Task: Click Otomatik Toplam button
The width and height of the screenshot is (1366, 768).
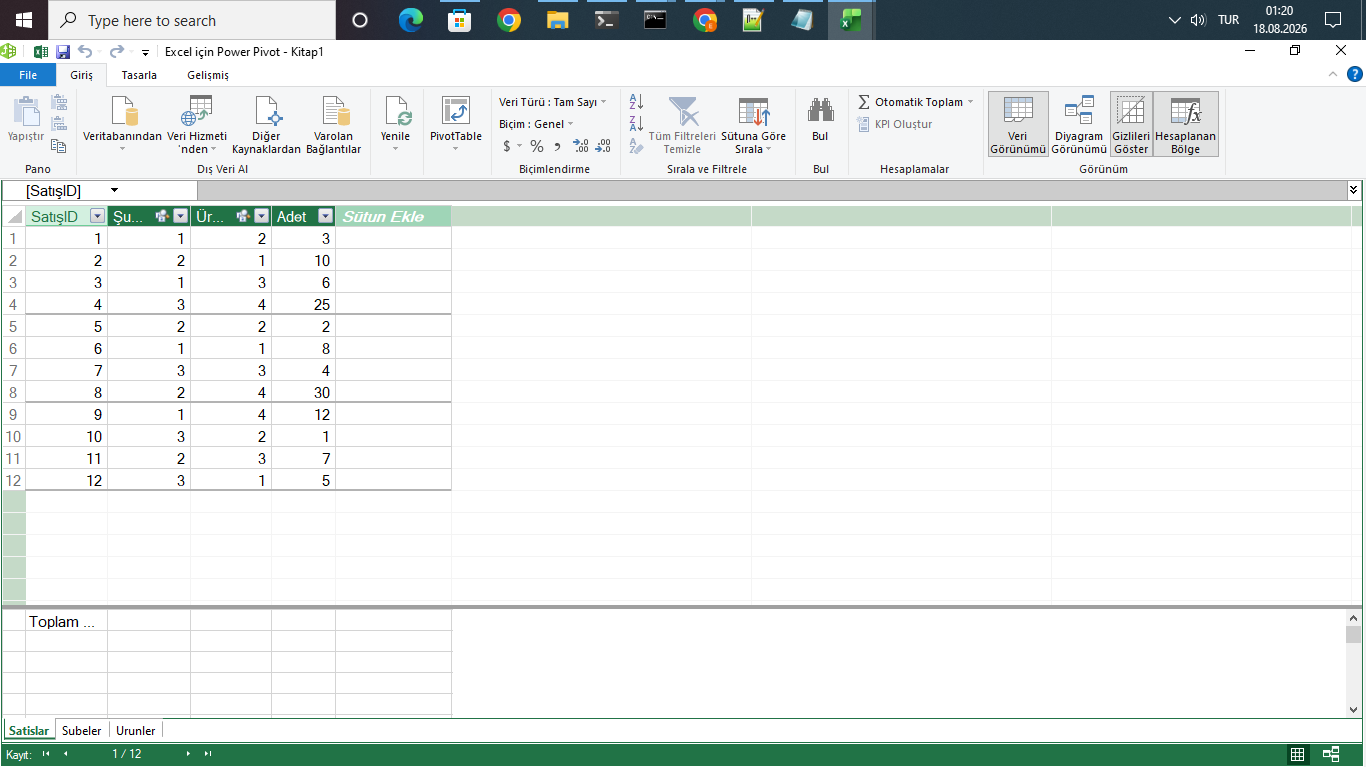Action: 910,102
